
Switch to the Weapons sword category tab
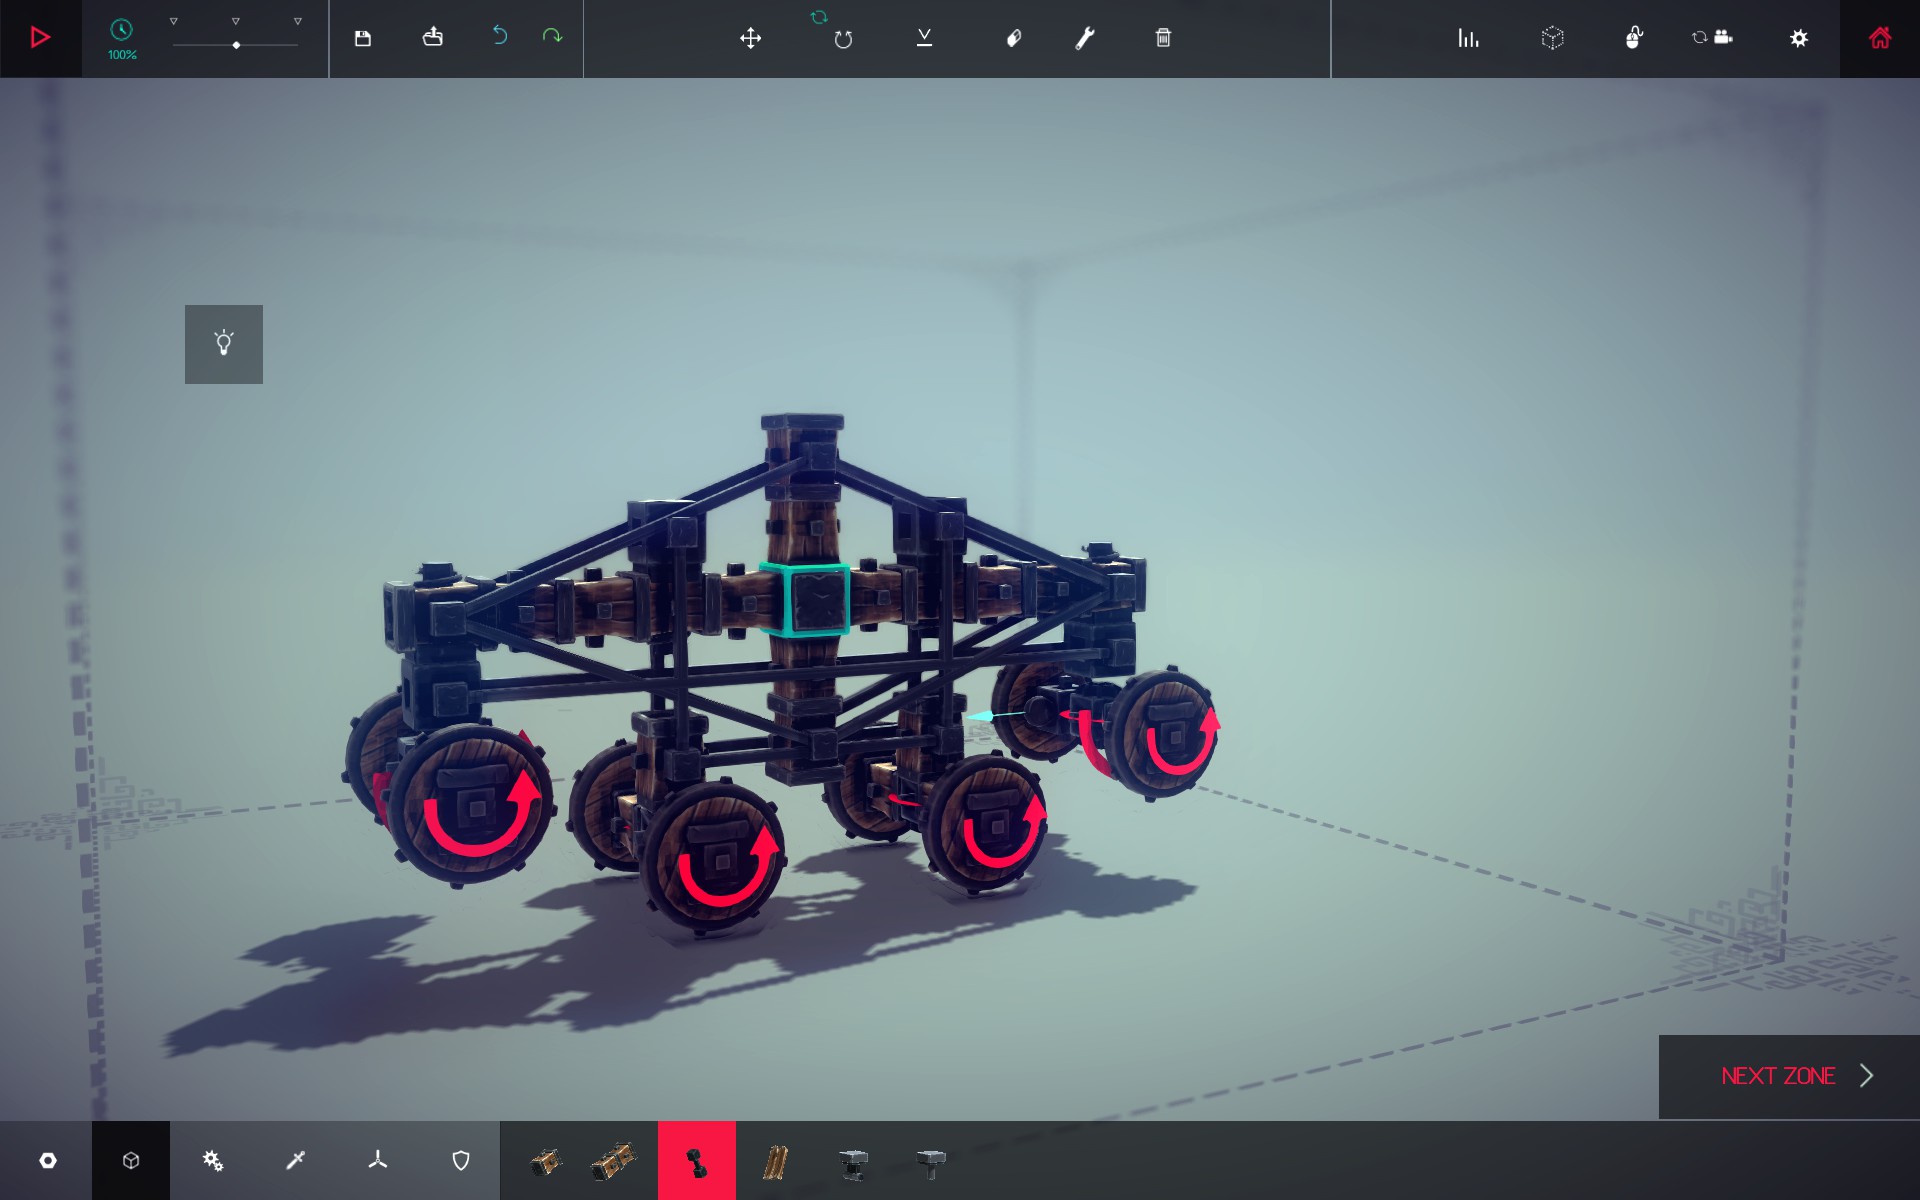coord(295,1160)
